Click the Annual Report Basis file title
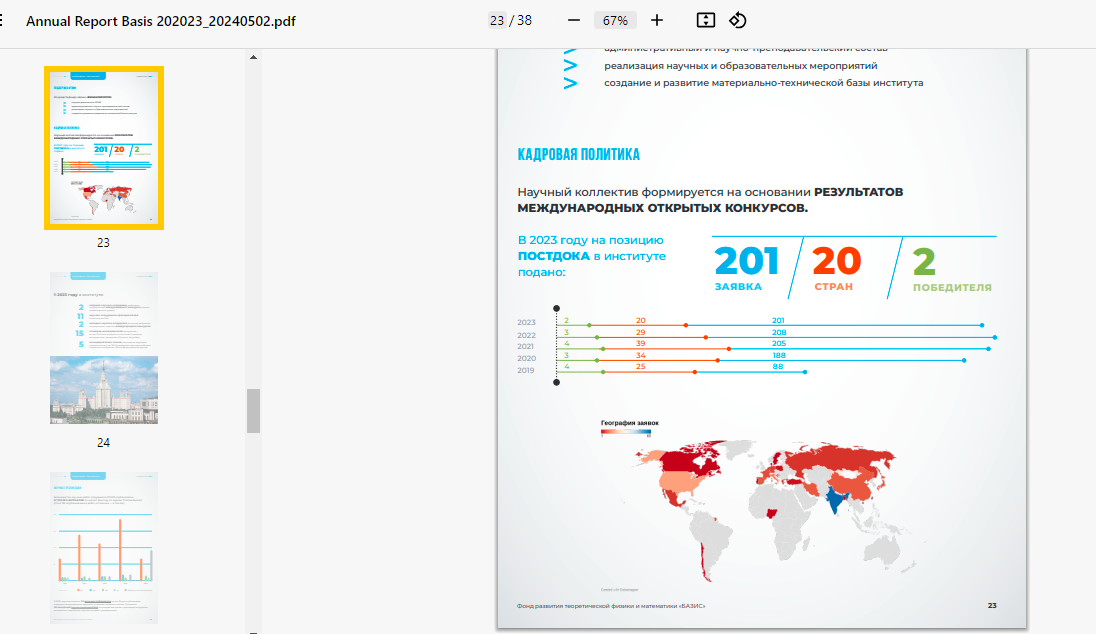This screenshot has width=1096, height=634. click(160, 21)
